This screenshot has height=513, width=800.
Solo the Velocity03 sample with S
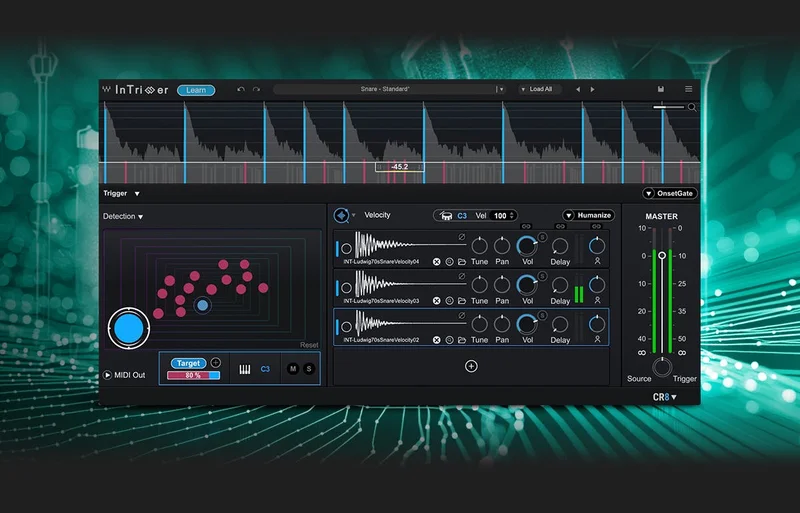tap(542, 276)
